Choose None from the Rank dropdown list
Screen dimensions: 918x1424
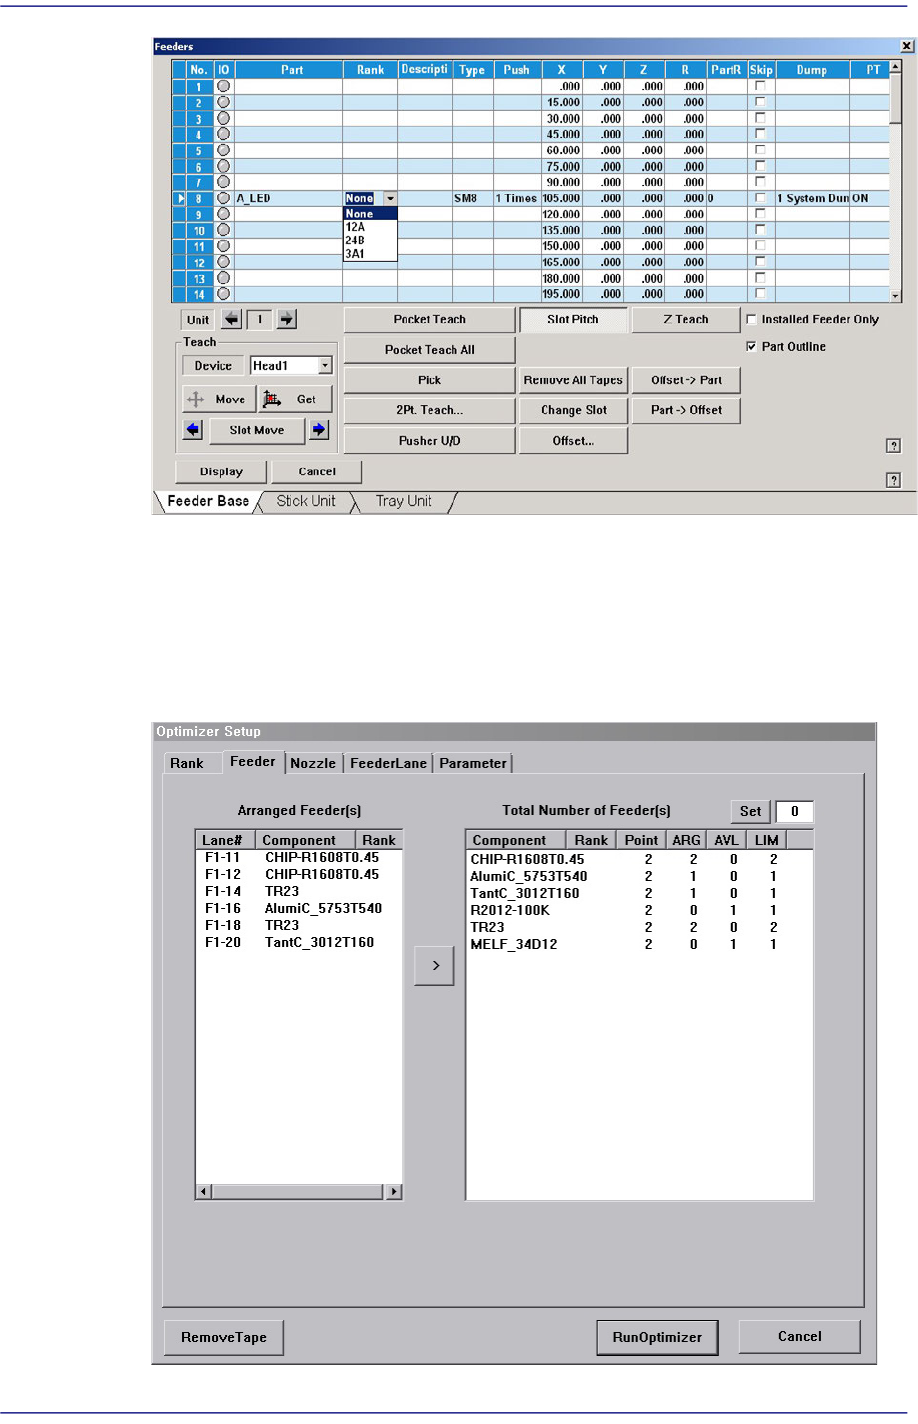pos(370,213)
